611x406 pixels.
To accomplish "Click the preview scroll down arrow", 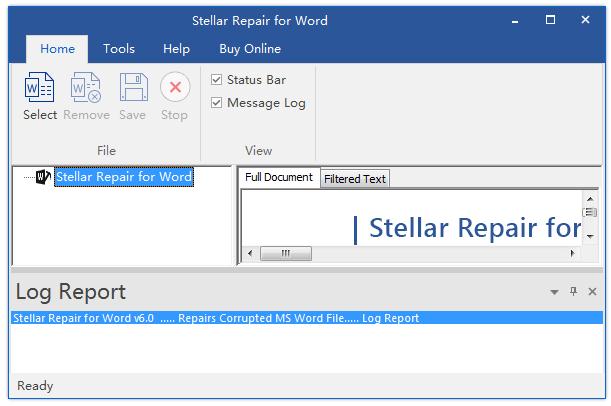I will point(590,236).
